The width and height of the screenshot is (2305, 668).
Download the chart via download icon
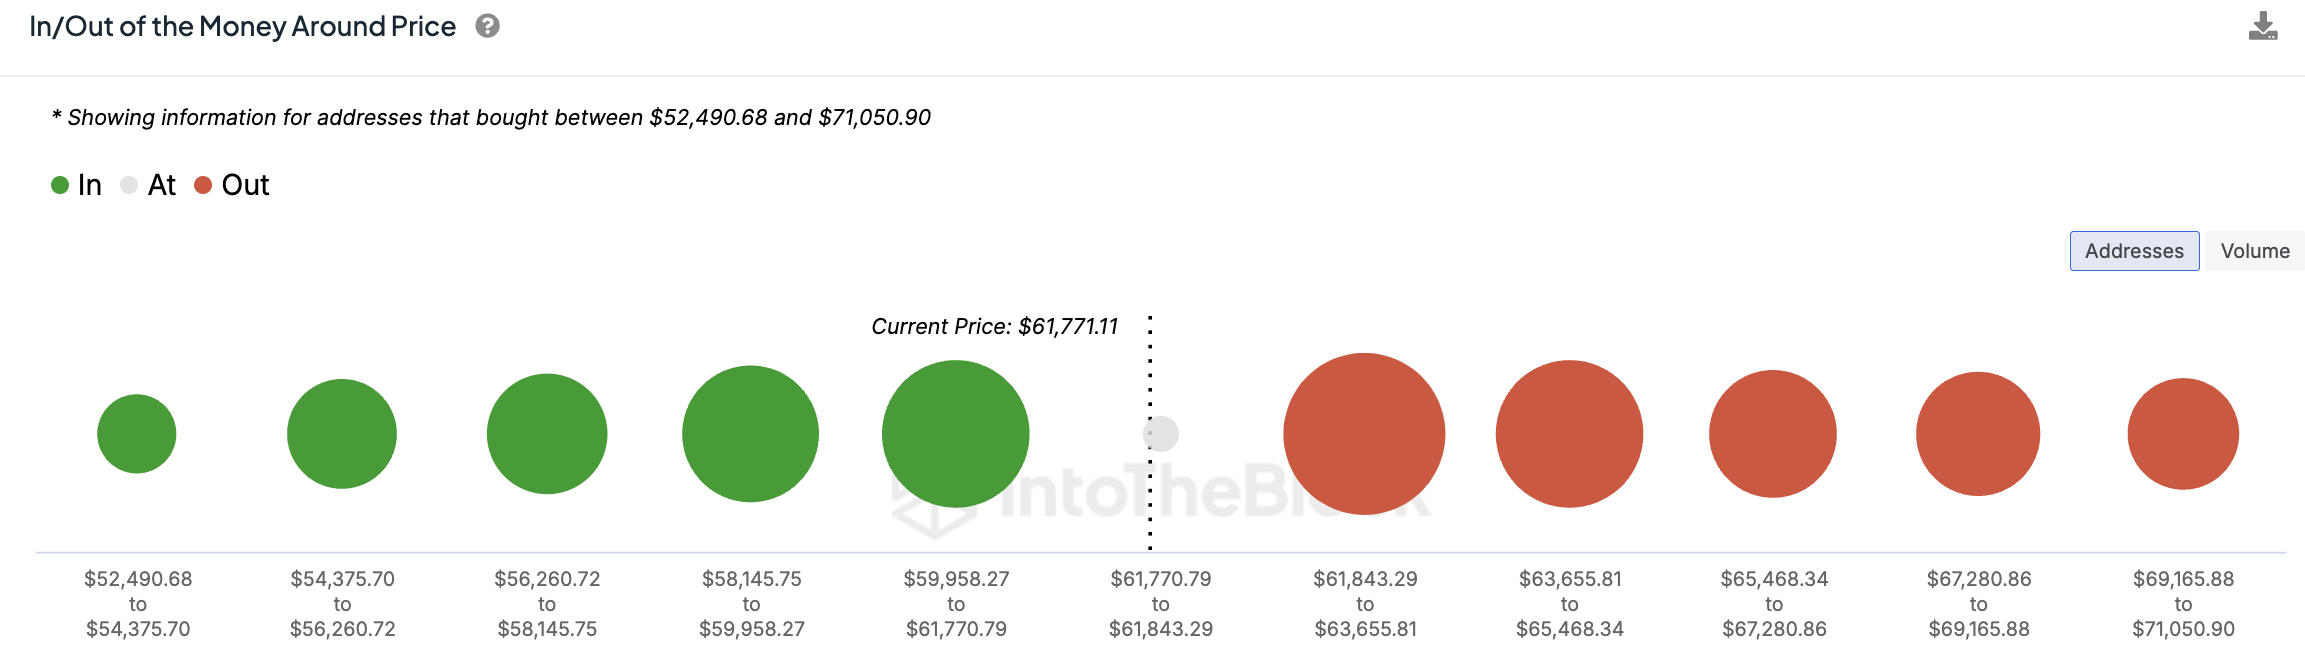pos(2263,27)
